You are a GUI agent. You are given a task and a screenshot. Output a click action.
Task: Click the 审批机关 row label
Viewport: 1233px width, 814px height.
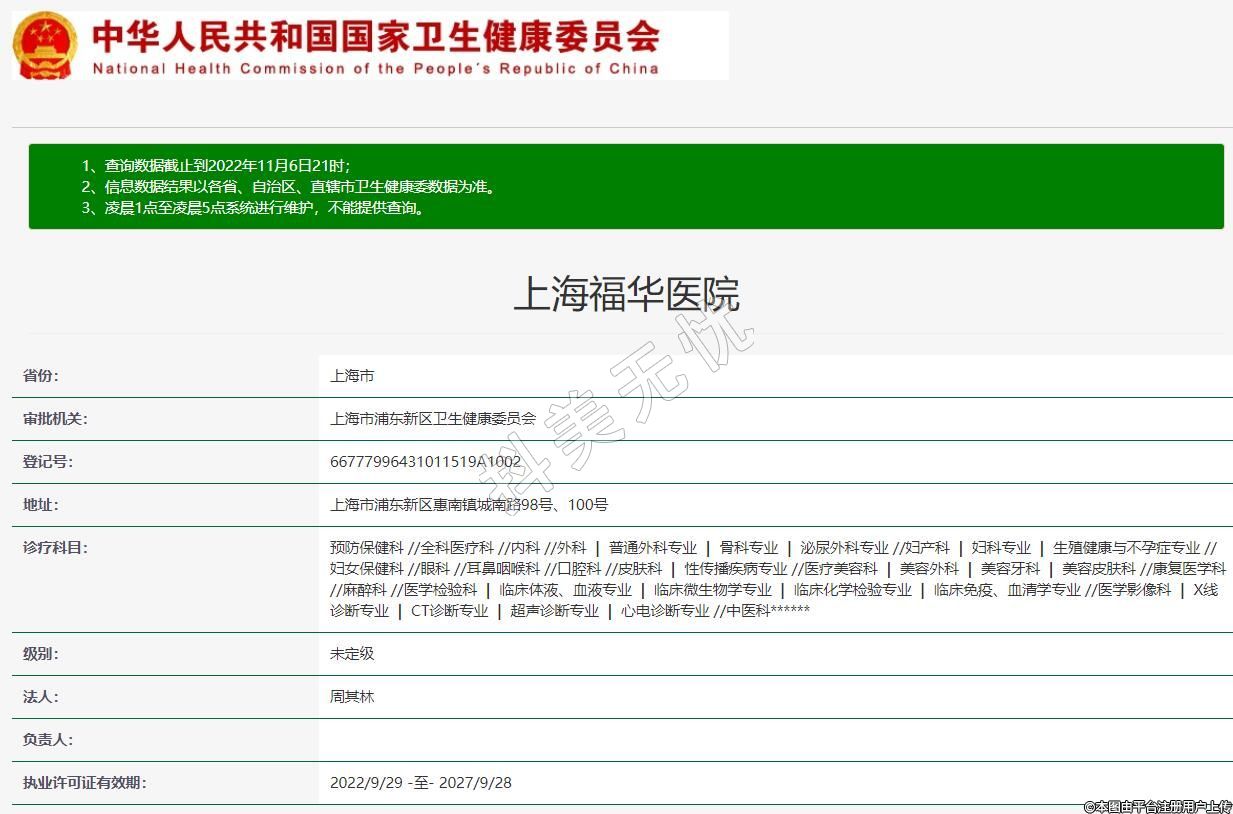coord(55,419)
